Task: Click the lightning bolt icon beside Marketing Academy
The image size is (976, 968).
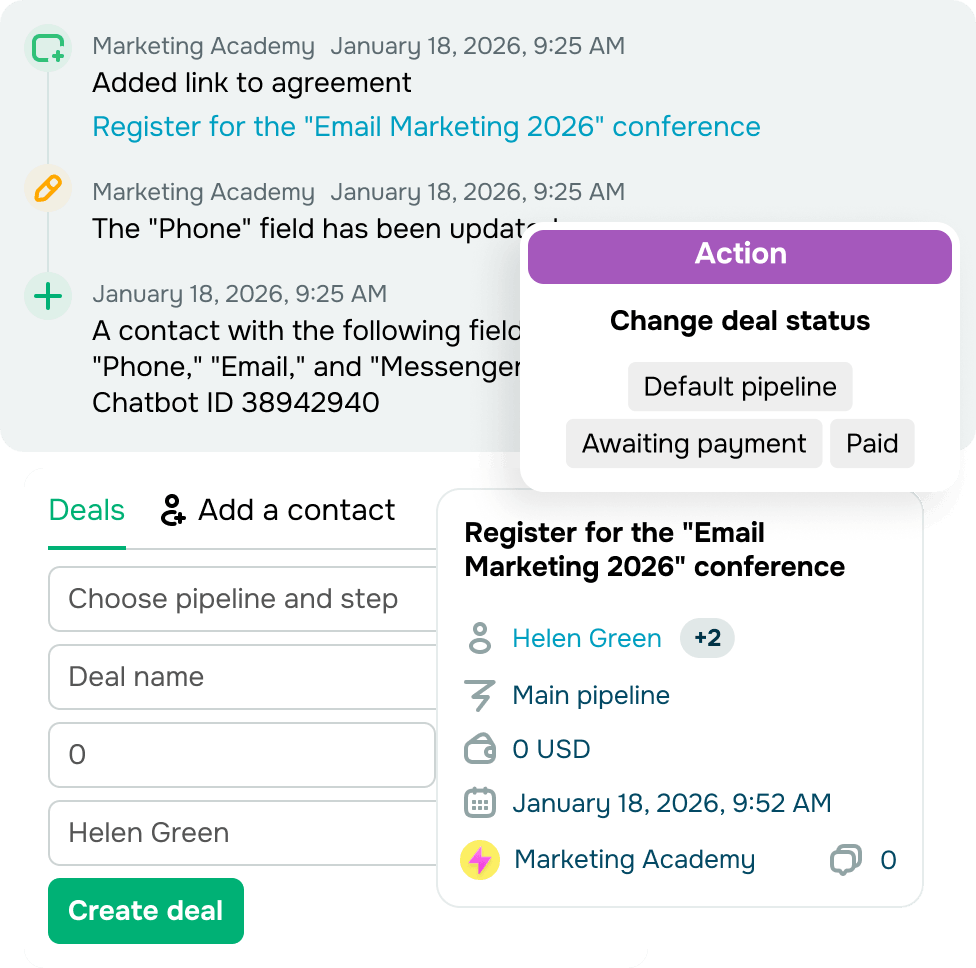Action: (480, 859)
